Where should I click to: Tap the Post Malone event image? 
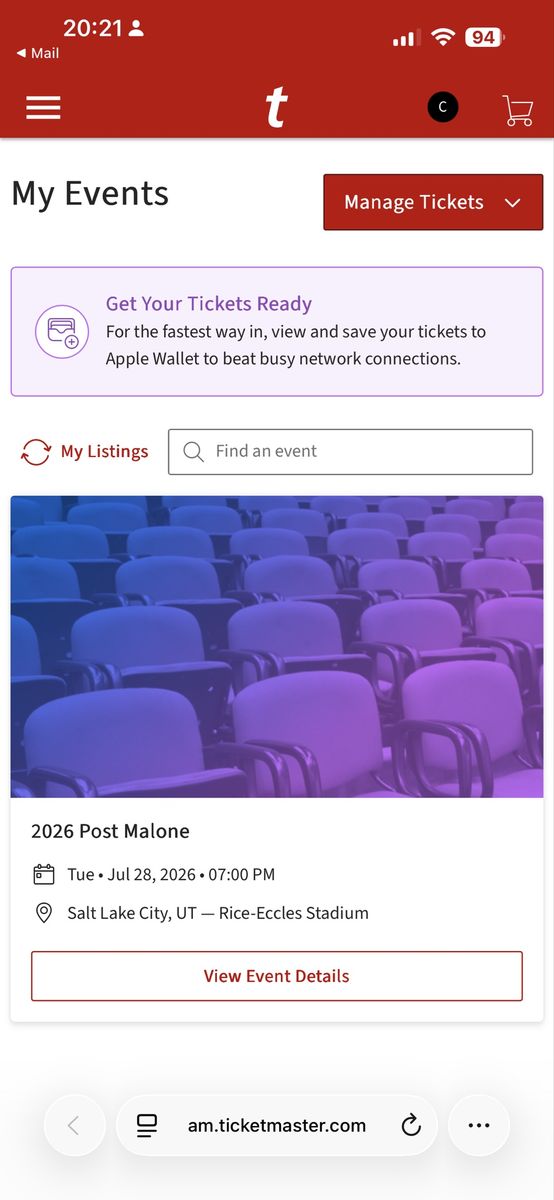(277, 647)
